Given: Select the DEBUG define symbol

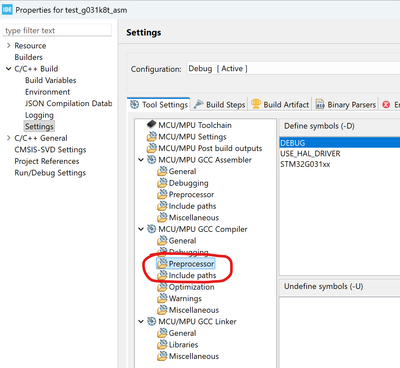Looking at the screenshot, I should coord(340,143).
